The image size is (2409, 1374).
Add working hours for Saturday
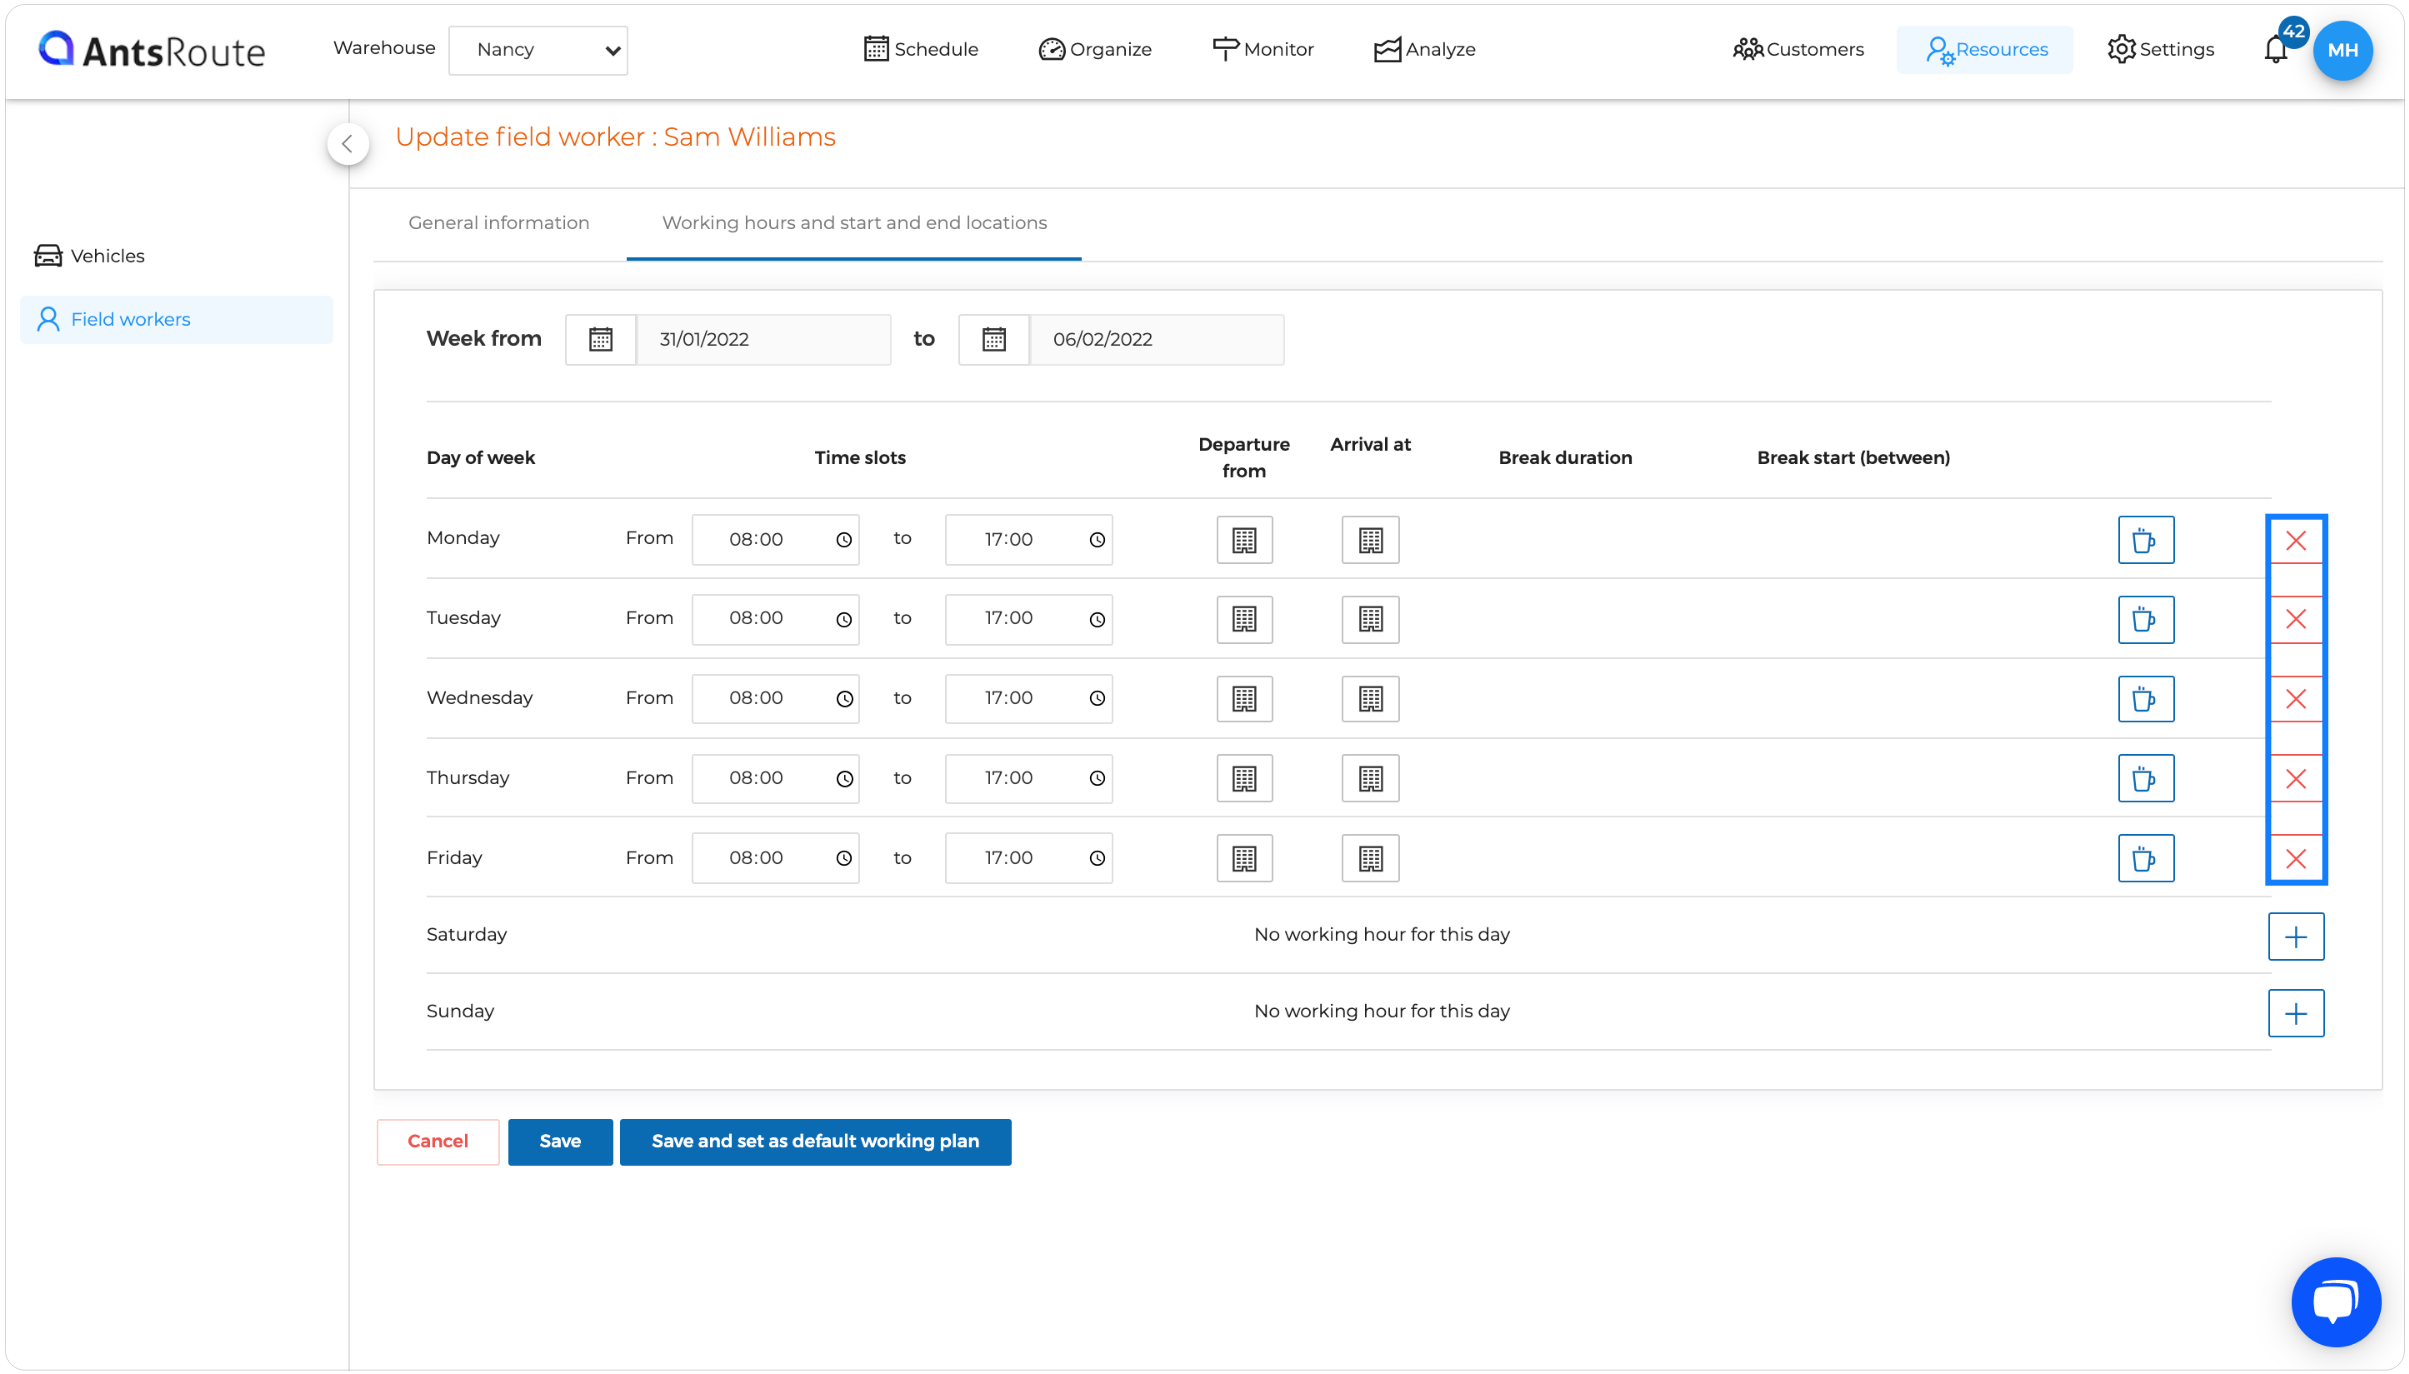coord(2295,937)
